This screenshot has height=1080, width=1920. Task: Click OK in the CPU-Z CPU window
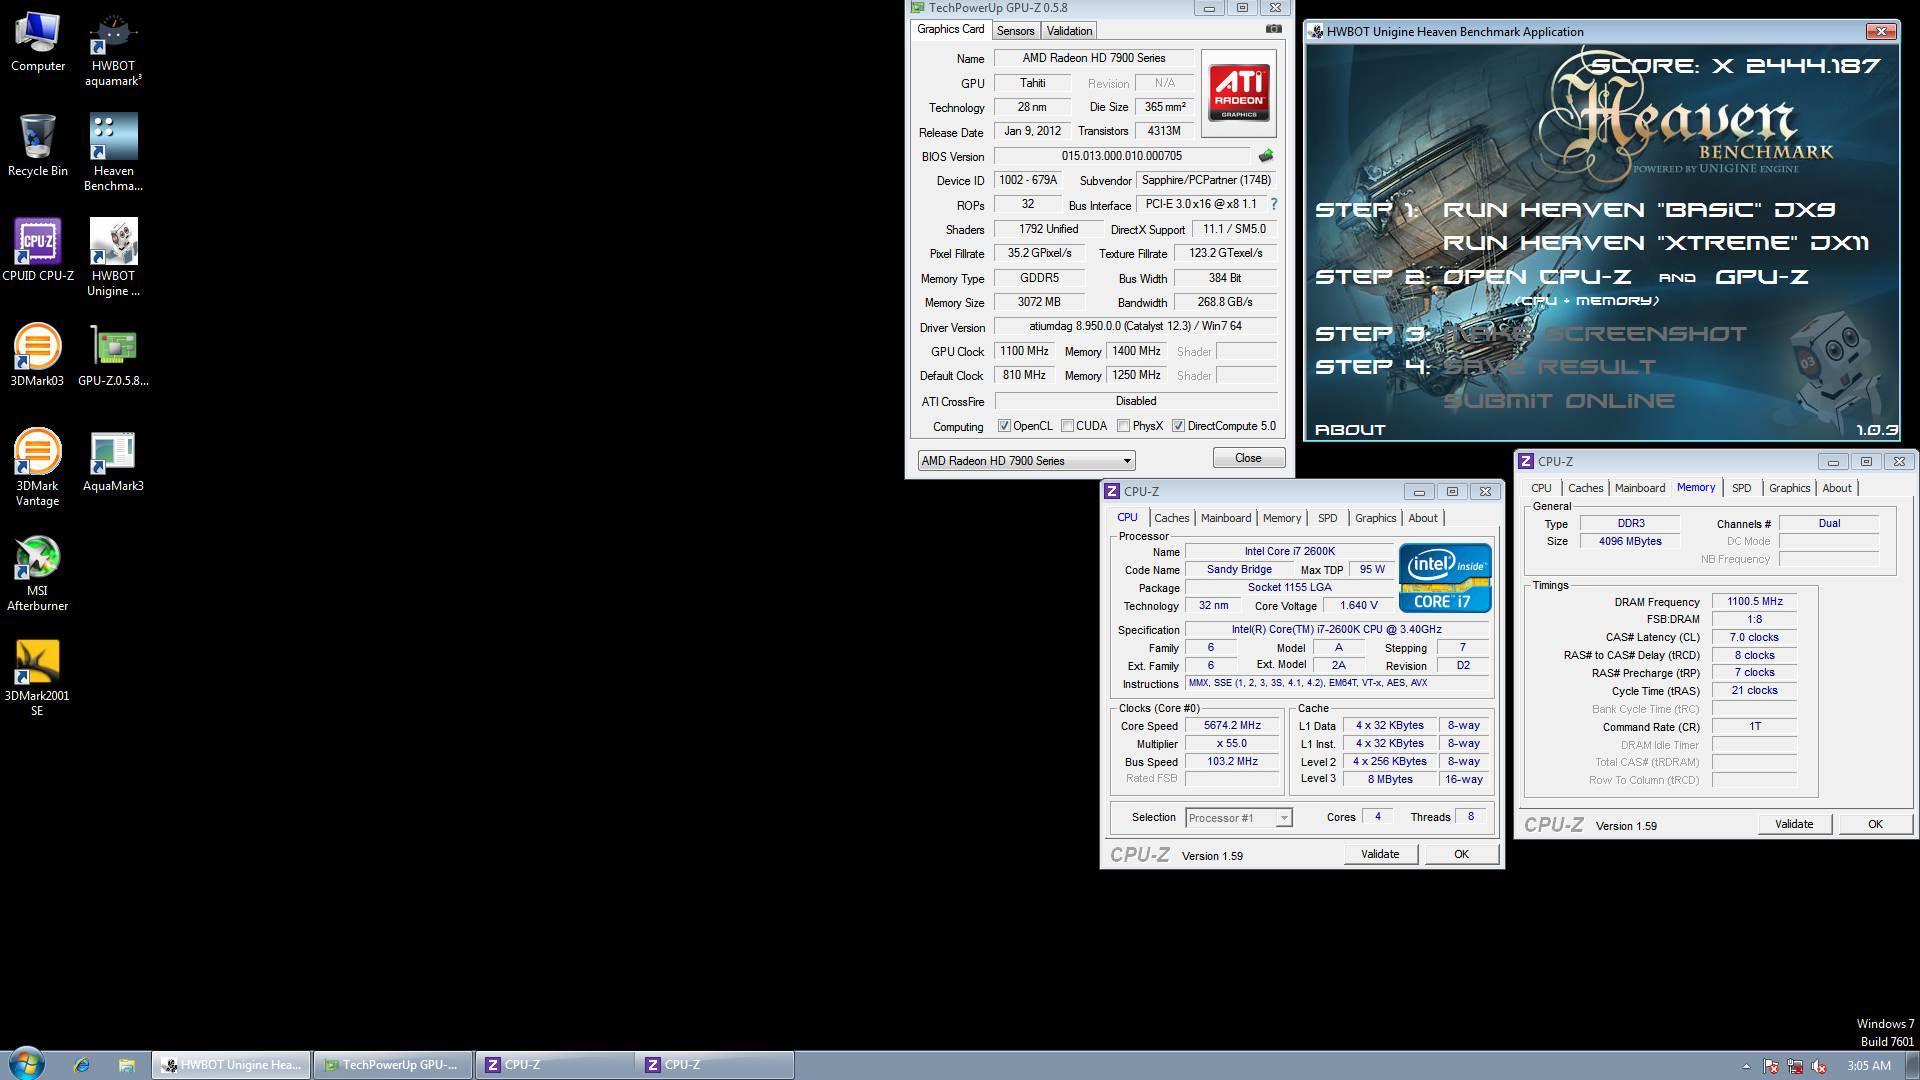click(x=1461, y=854)
